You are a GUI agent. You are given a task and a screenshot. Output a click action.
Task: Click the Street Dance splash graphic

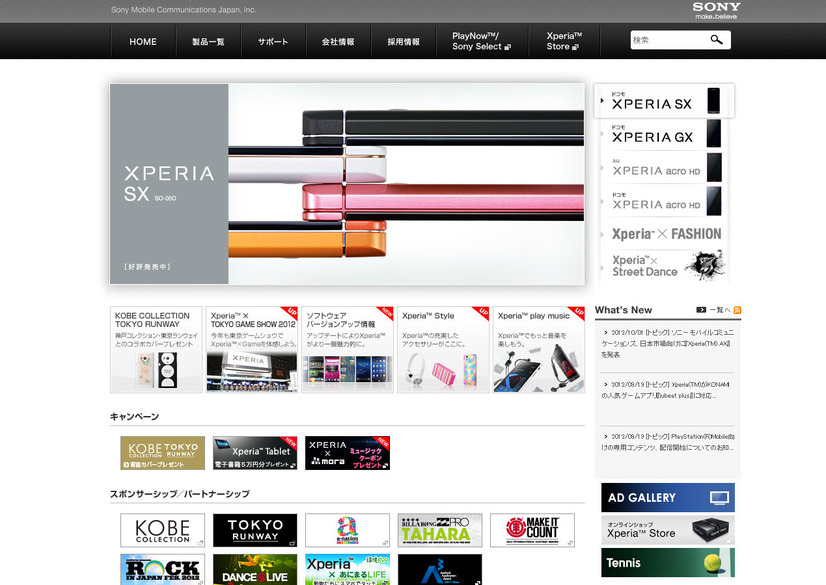[705, 265]
